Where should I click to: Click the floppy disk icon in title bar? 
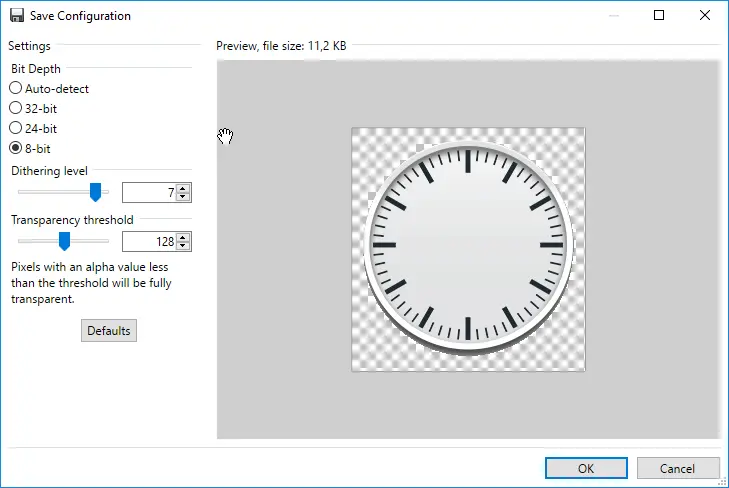pyautogui.click(x=17, y=16)
